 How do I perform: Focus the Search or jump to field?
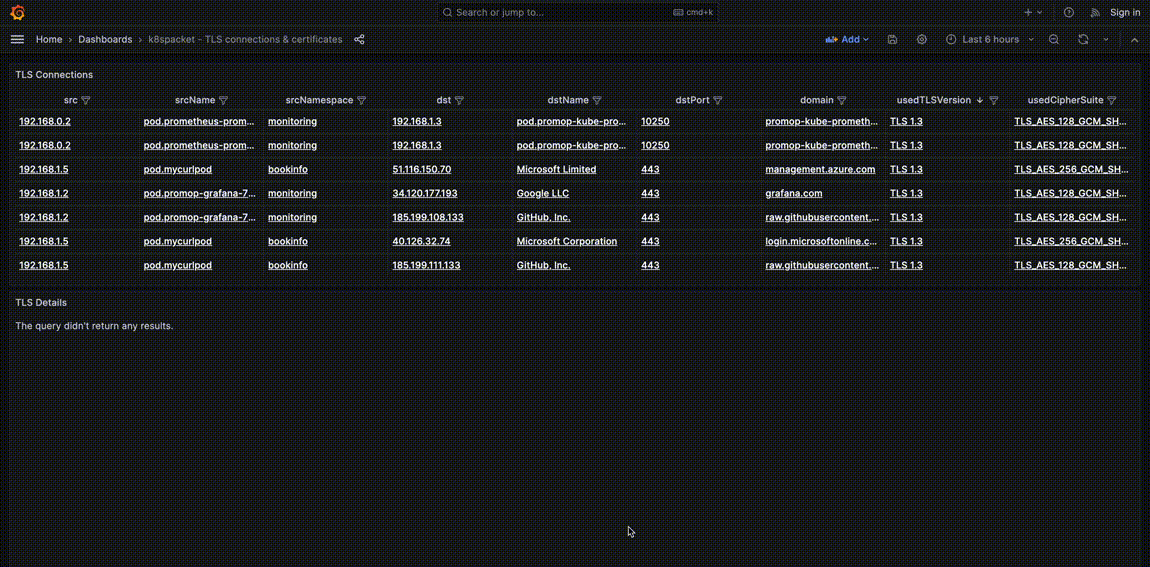[577, 12]
